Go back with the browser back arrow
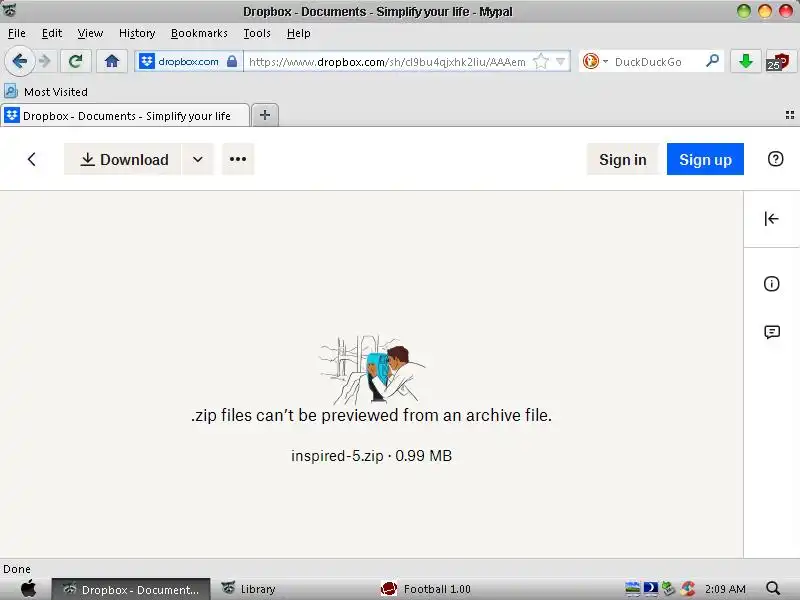Viewport: 800px width, 600px height. pos(20,62)
